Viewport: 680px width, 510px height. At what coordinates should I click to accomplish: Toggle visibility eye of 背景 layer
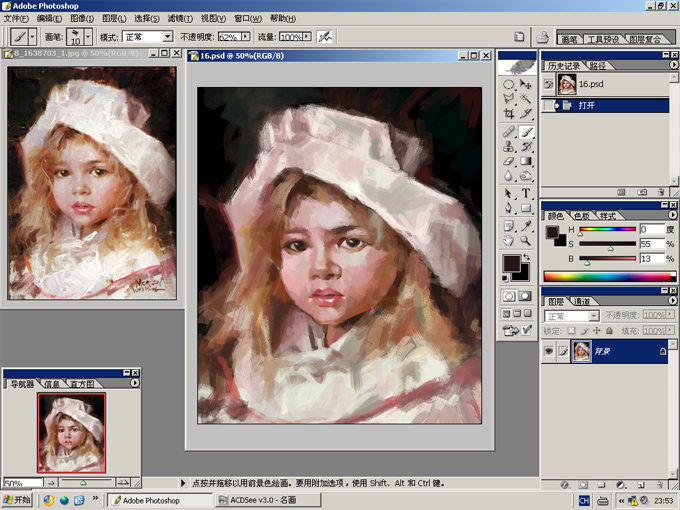549,351
